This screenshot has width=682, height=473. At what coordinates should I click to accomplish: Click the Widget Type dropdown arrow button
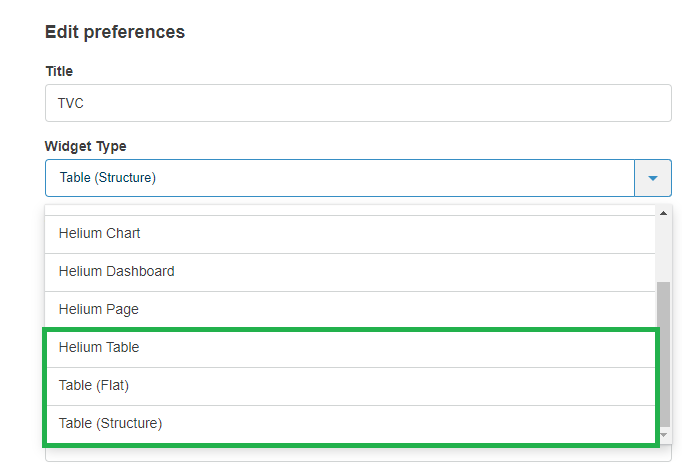coord(653,178)
